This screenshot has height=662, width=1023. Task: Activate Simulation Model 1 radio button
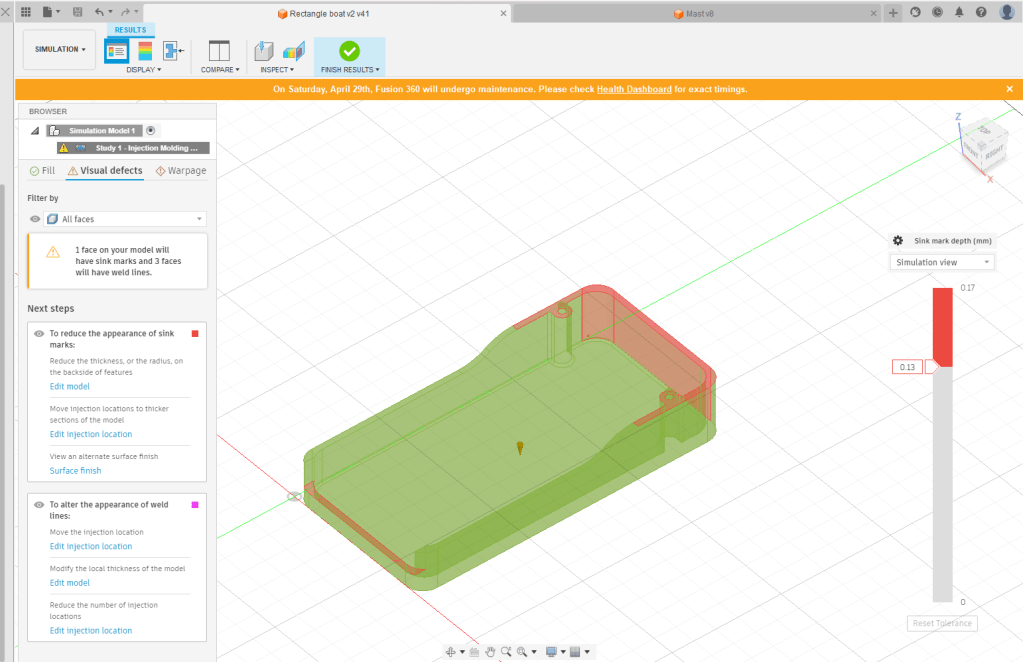(x=151, y=130)
